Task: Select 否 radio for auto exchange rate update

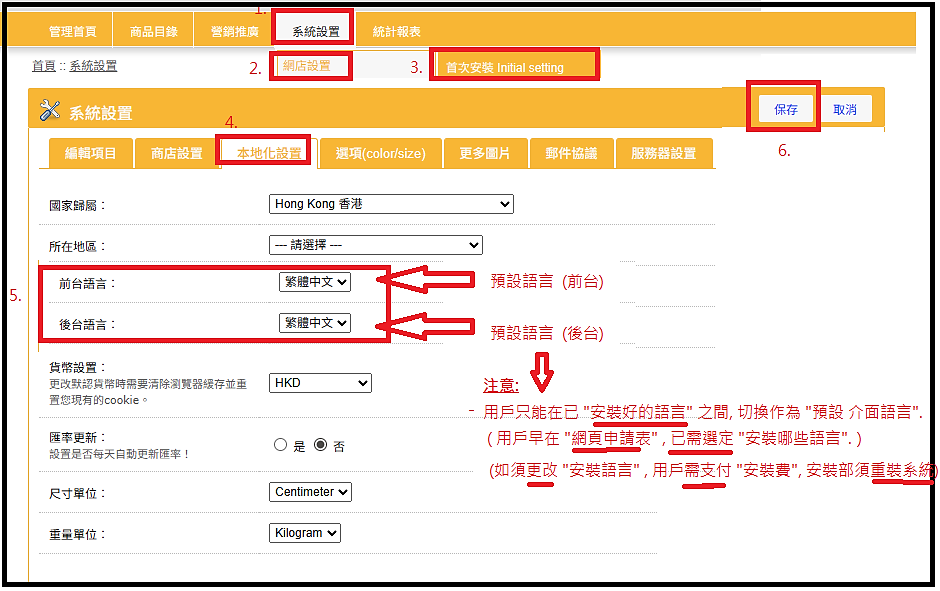Action: coord(320,446)
